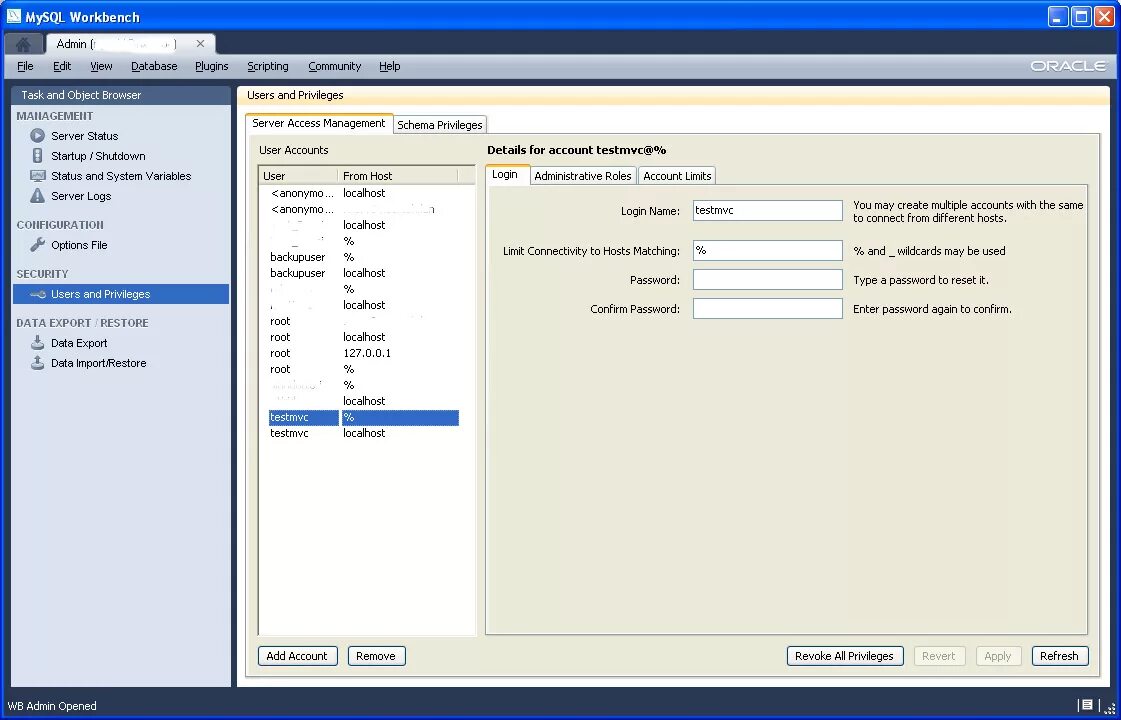
Task: Open Startup / Shutdown in the sidebar
Action: pyautogui.click(x=98, y=156)
